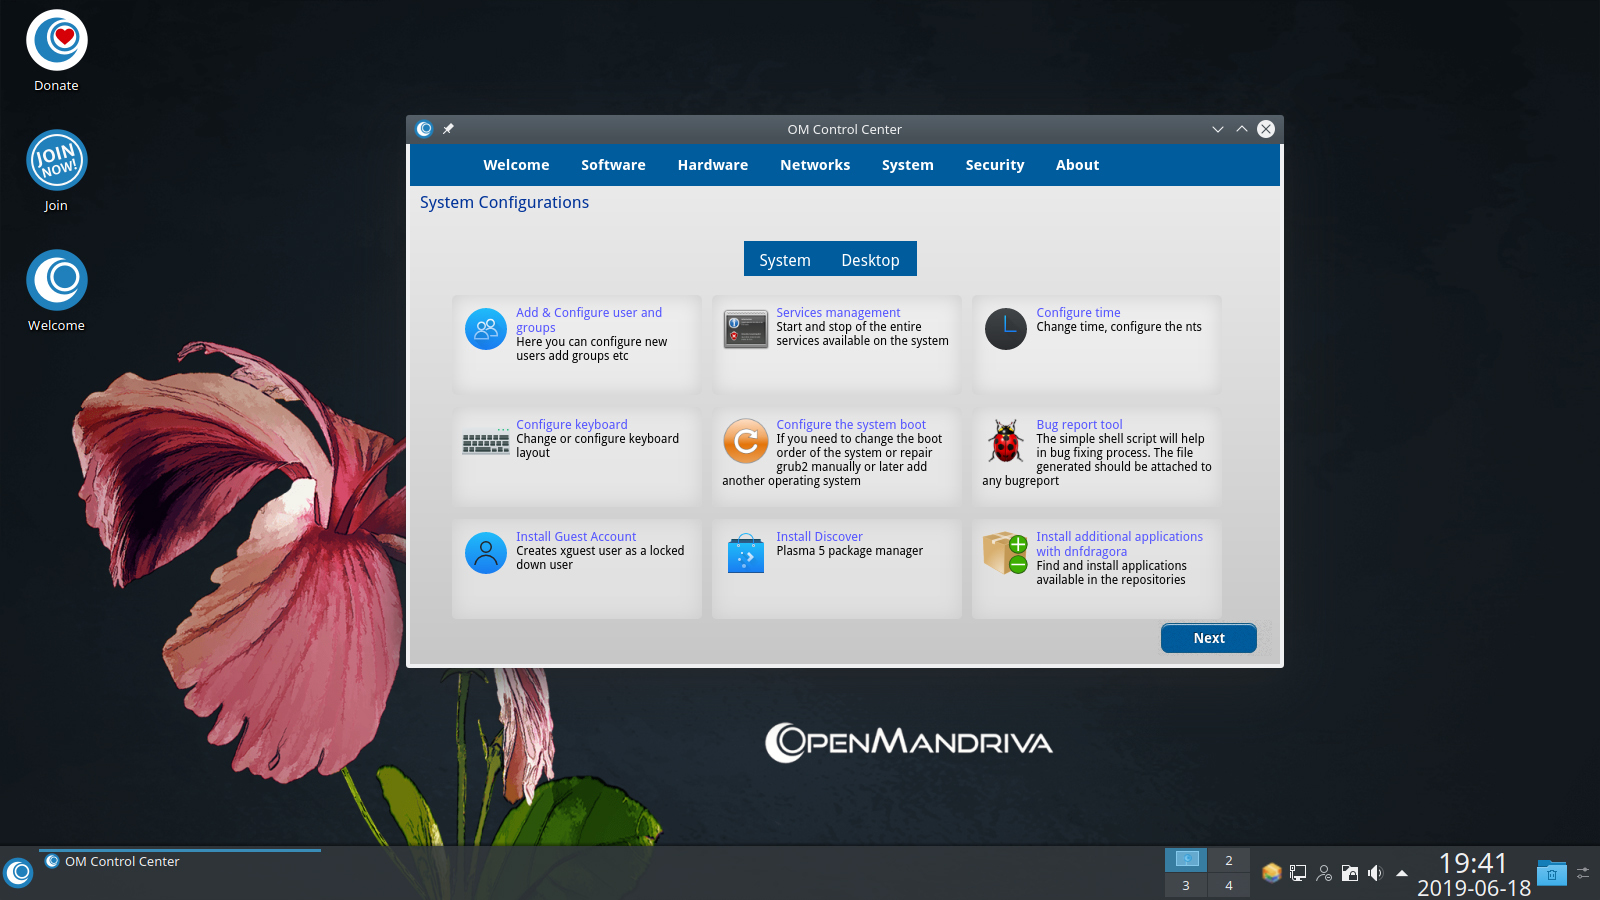The height and width of the screenshot is (900, 1600).
Task: Open the Welcome menu tab
Action: pos(516,165)
